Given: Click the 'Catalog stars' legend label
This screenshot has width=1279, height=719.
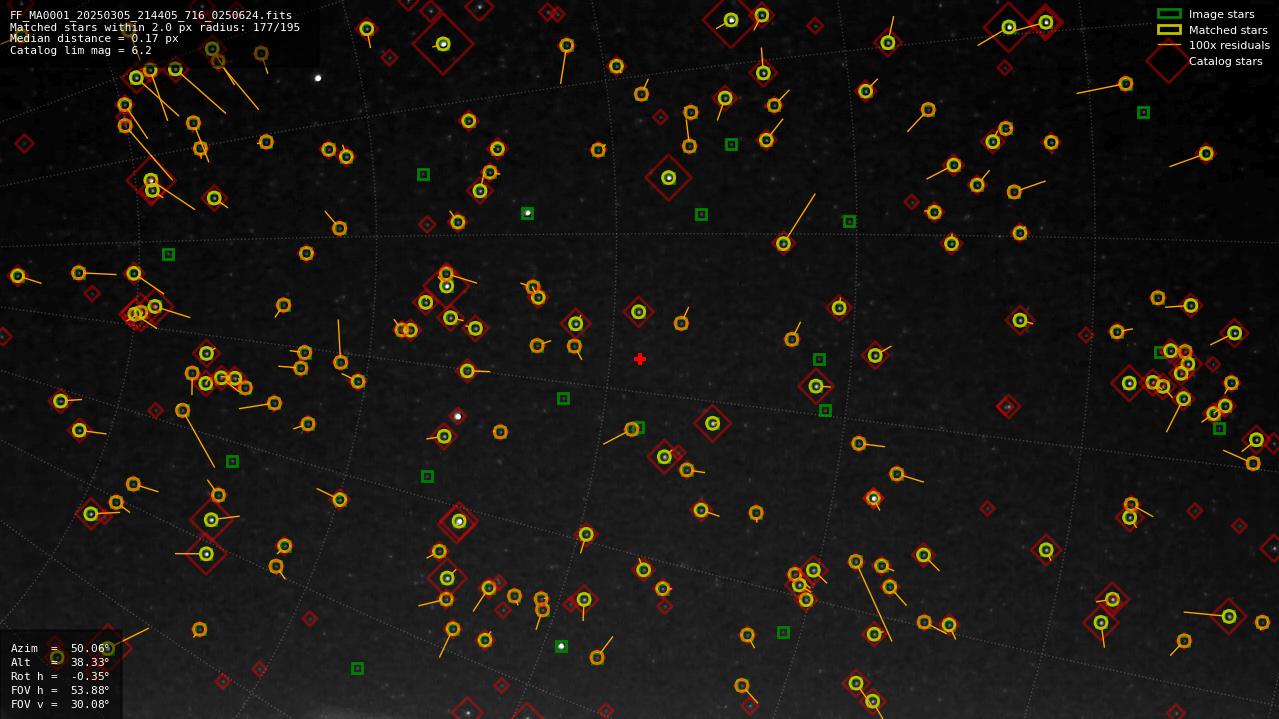Looking at the screenshot, I should (x=1225, y=61).
